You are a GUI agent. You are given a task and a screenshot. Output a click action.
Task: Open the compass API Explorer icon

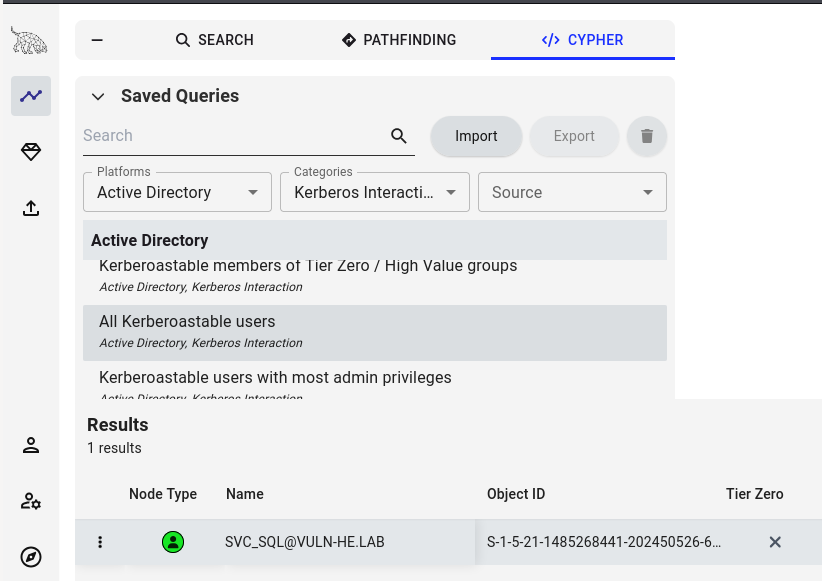(31, 557)
